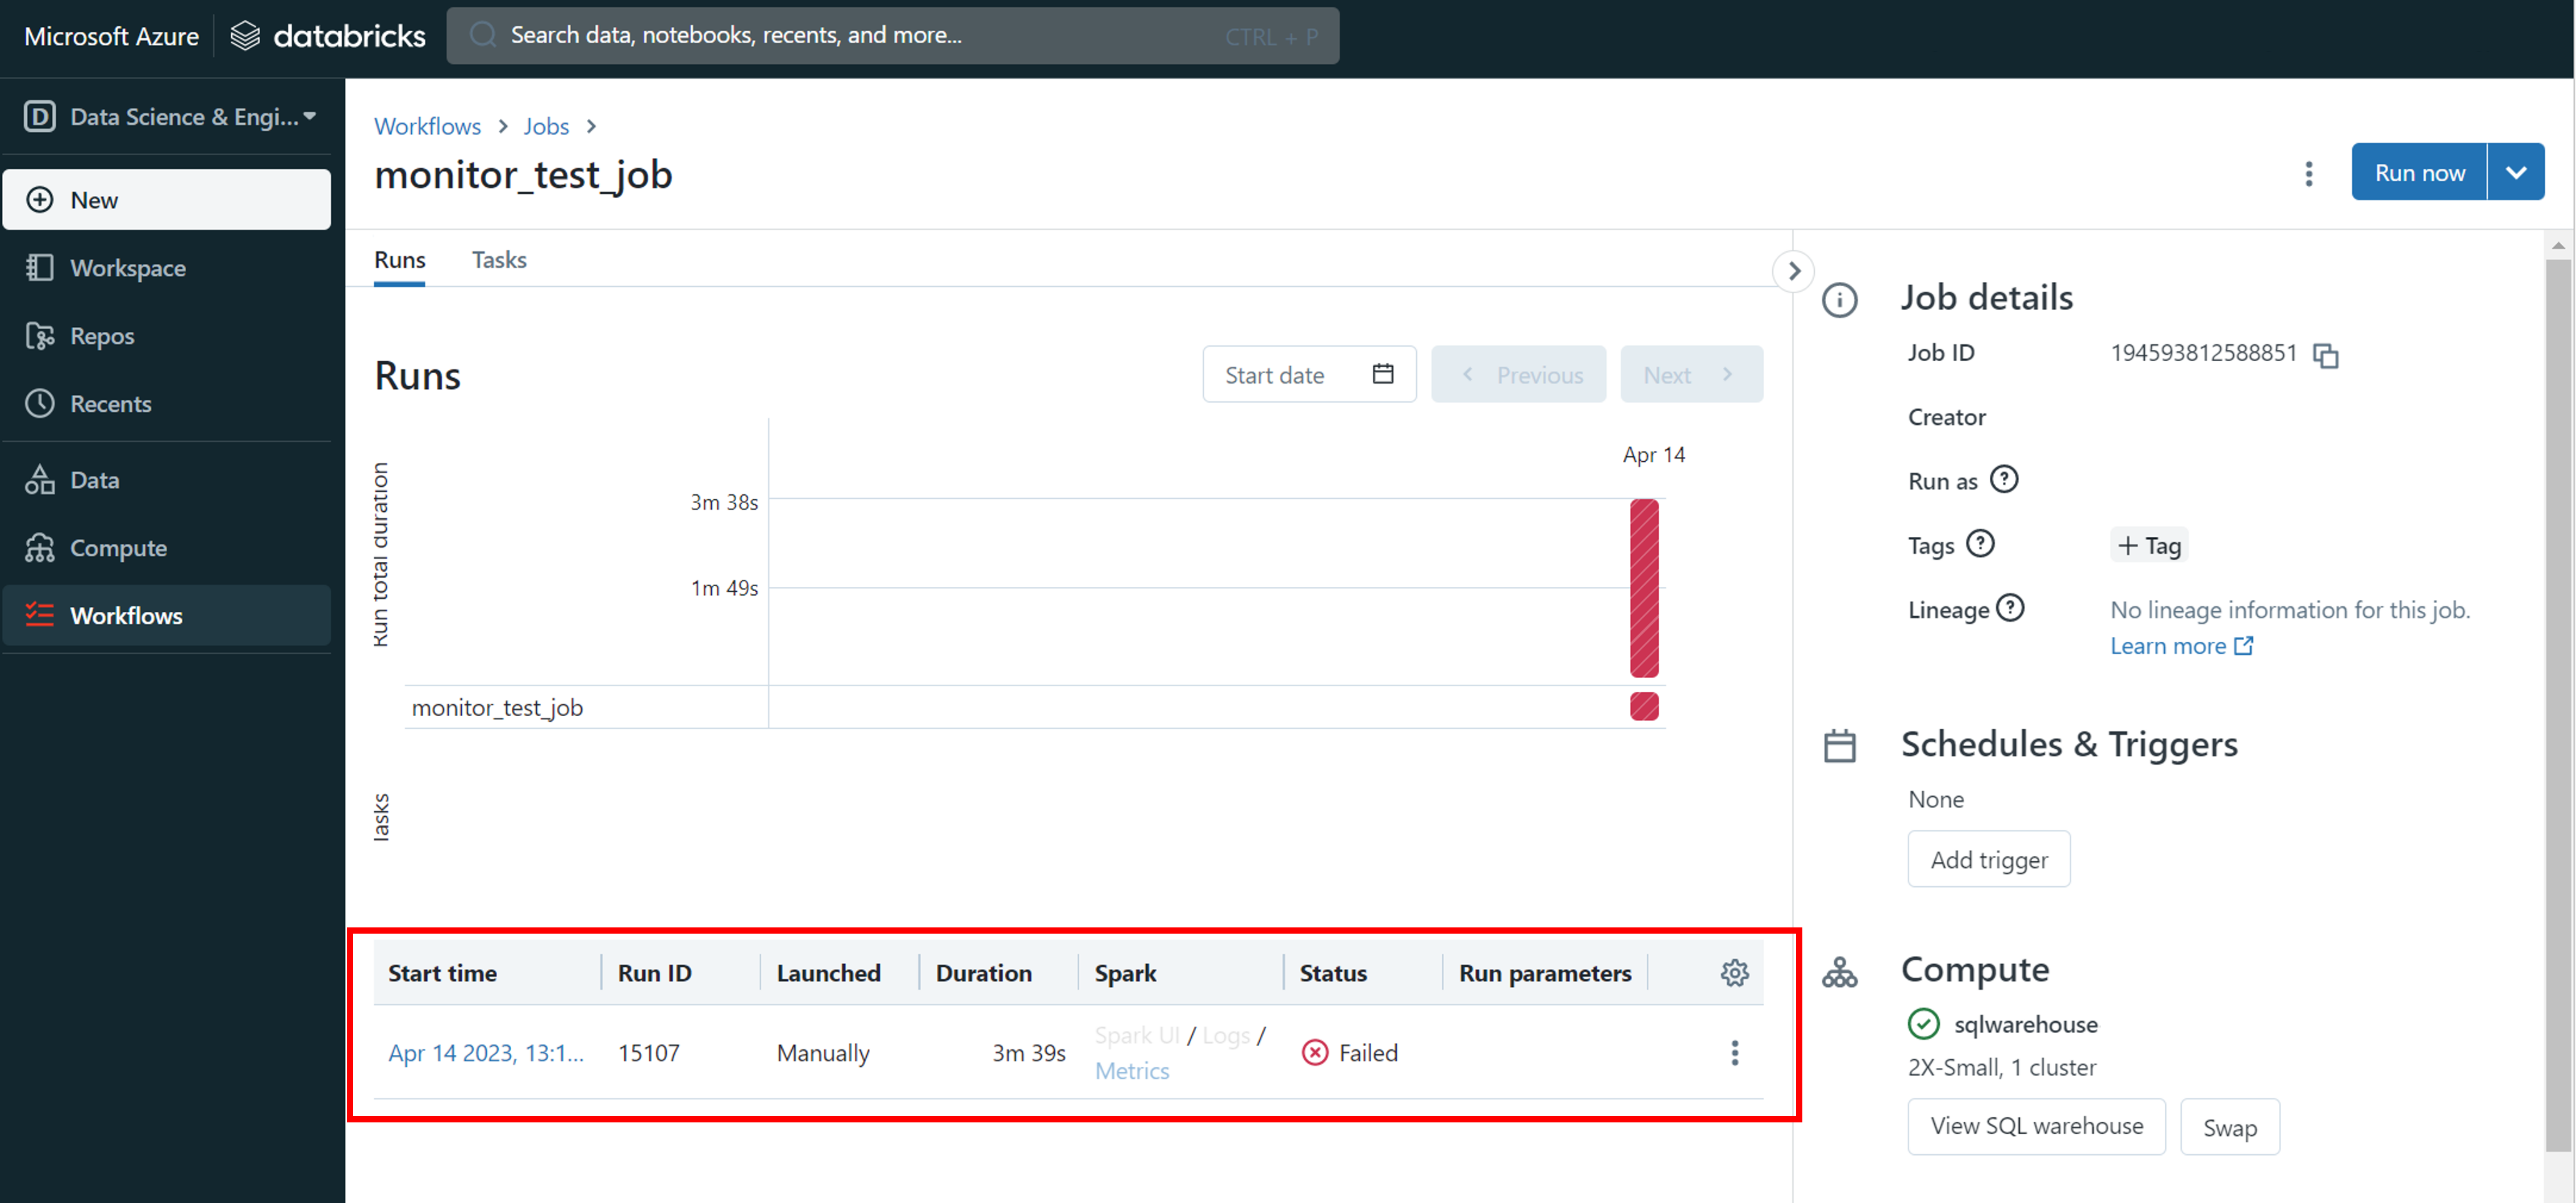Viewport: 2576px width, 1203px height.
Task: Collapse the Job details side panel
Action: (x=1793, y=271)
